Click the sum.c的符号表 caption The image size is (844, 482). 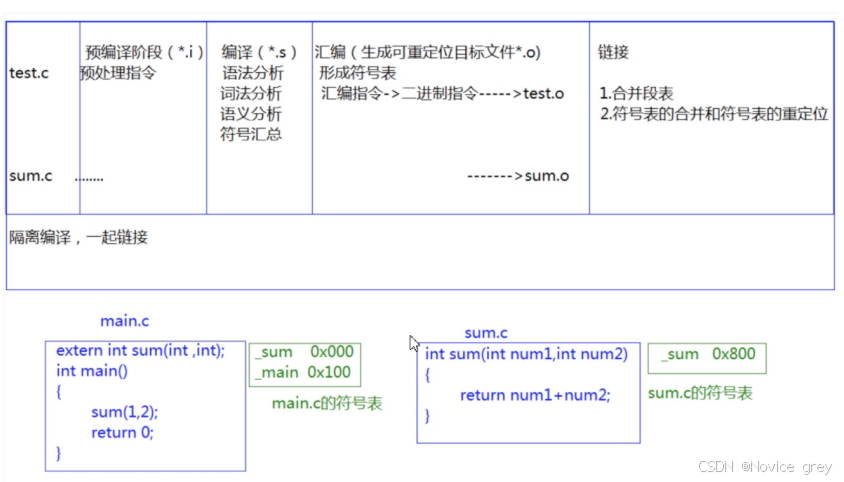coord(700,393)
